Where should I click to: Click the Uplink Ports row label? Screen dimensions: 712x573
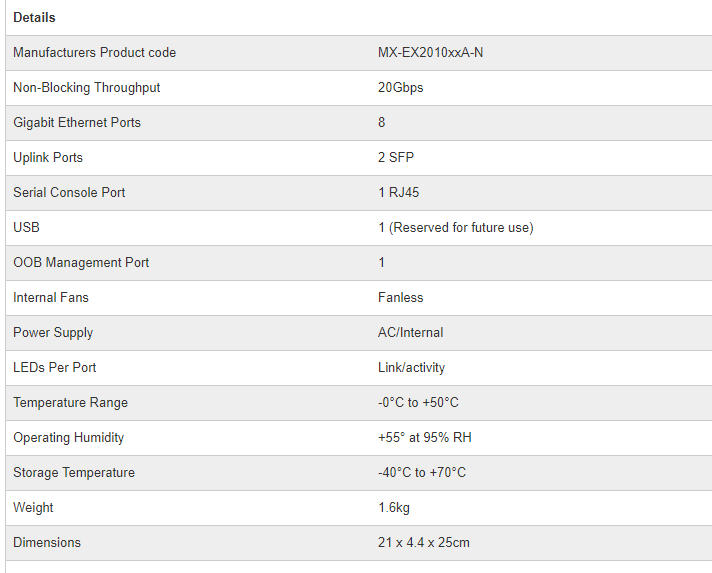[x=48, y=158]
